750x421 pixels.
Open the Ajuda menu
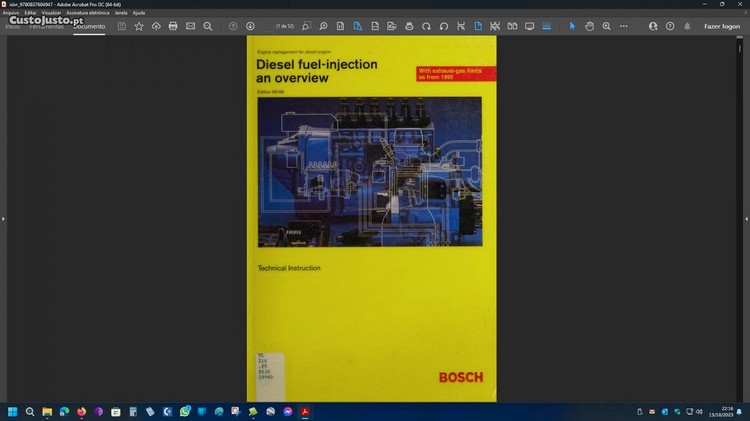click(x=139, y=12)
